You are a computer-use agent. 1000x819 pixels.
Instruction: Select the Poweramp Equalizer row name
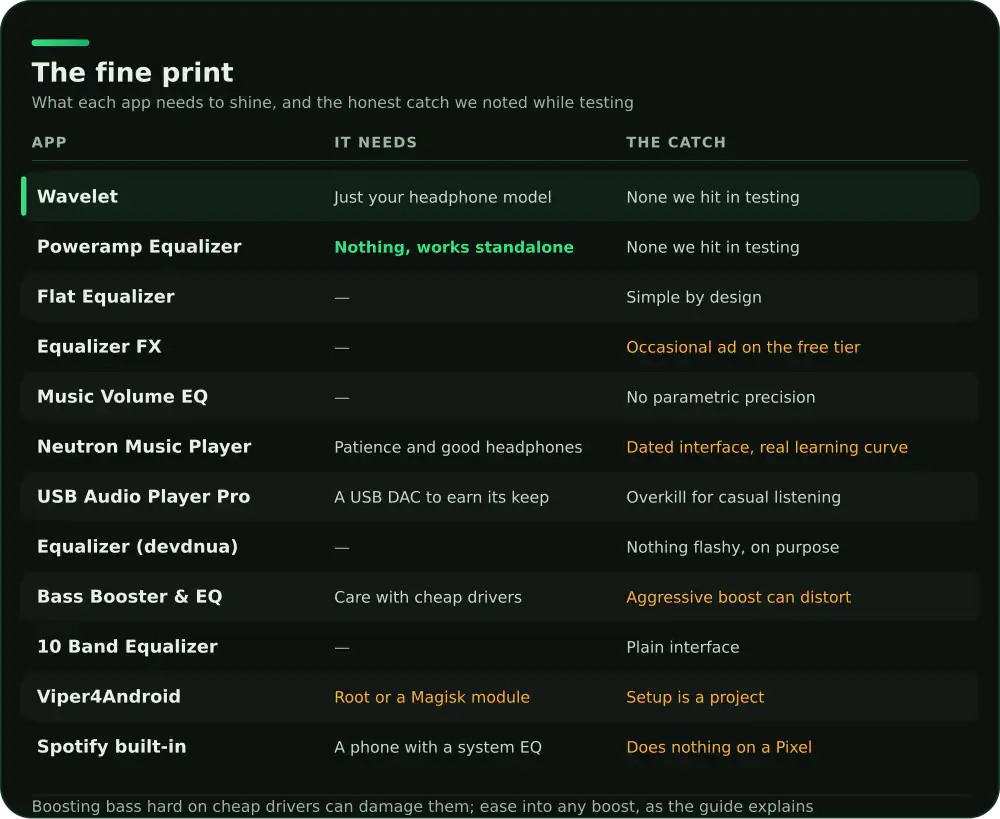tap(139, 247)
